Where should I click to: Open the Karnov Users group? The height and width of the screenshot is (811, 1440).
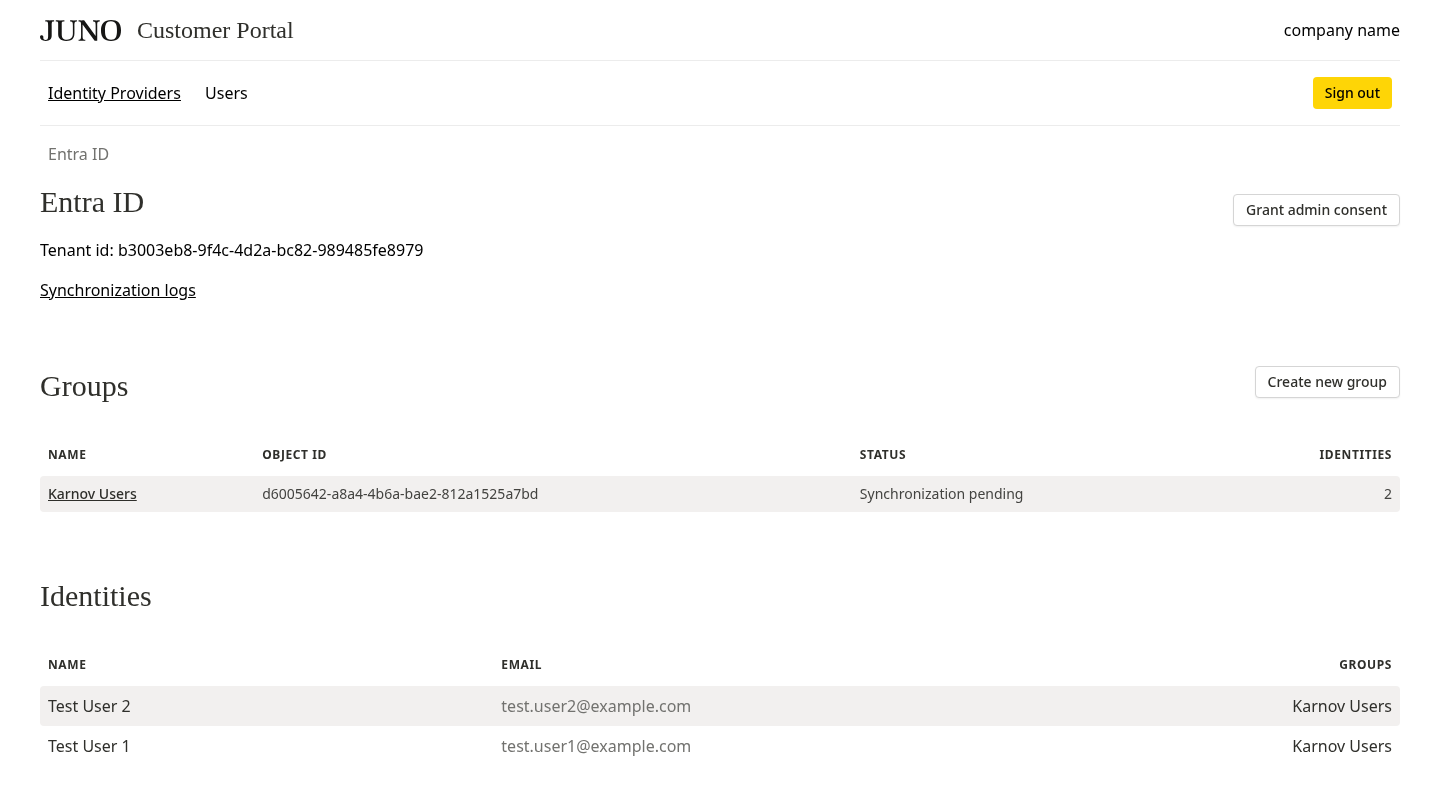[x=92, y=493]
